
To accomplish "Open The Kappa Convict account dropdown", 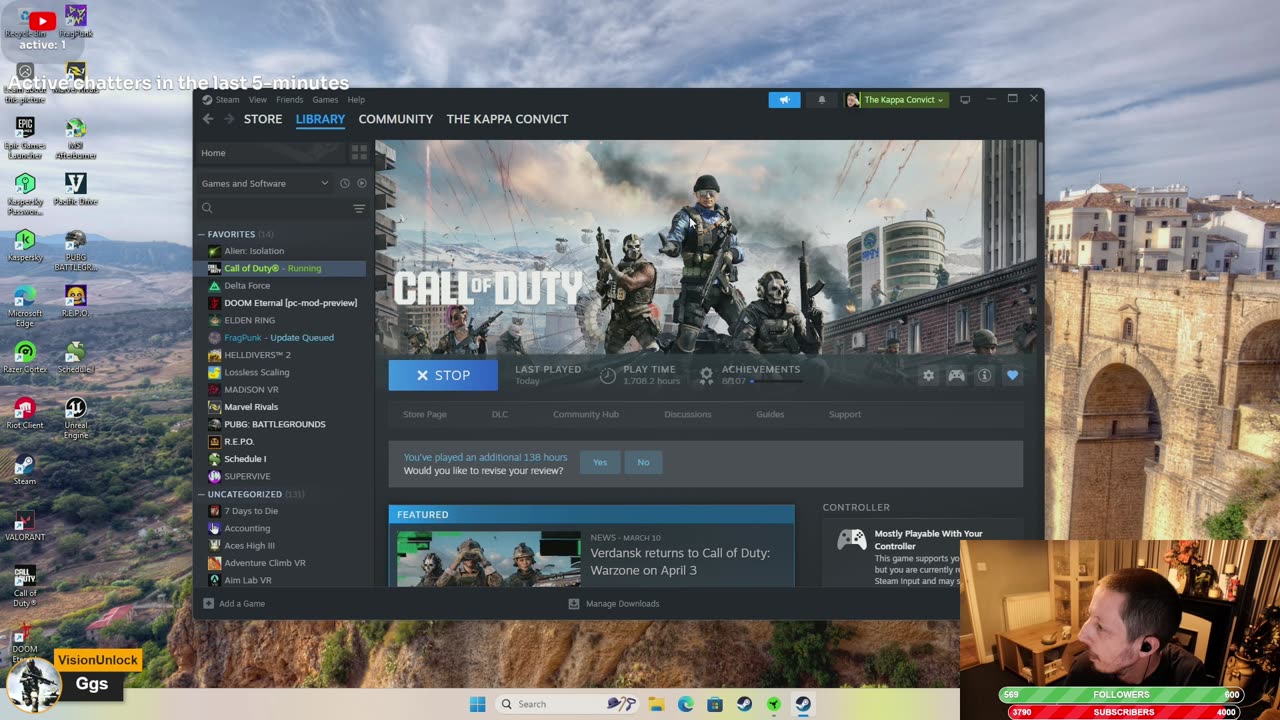I will point(896,100).
